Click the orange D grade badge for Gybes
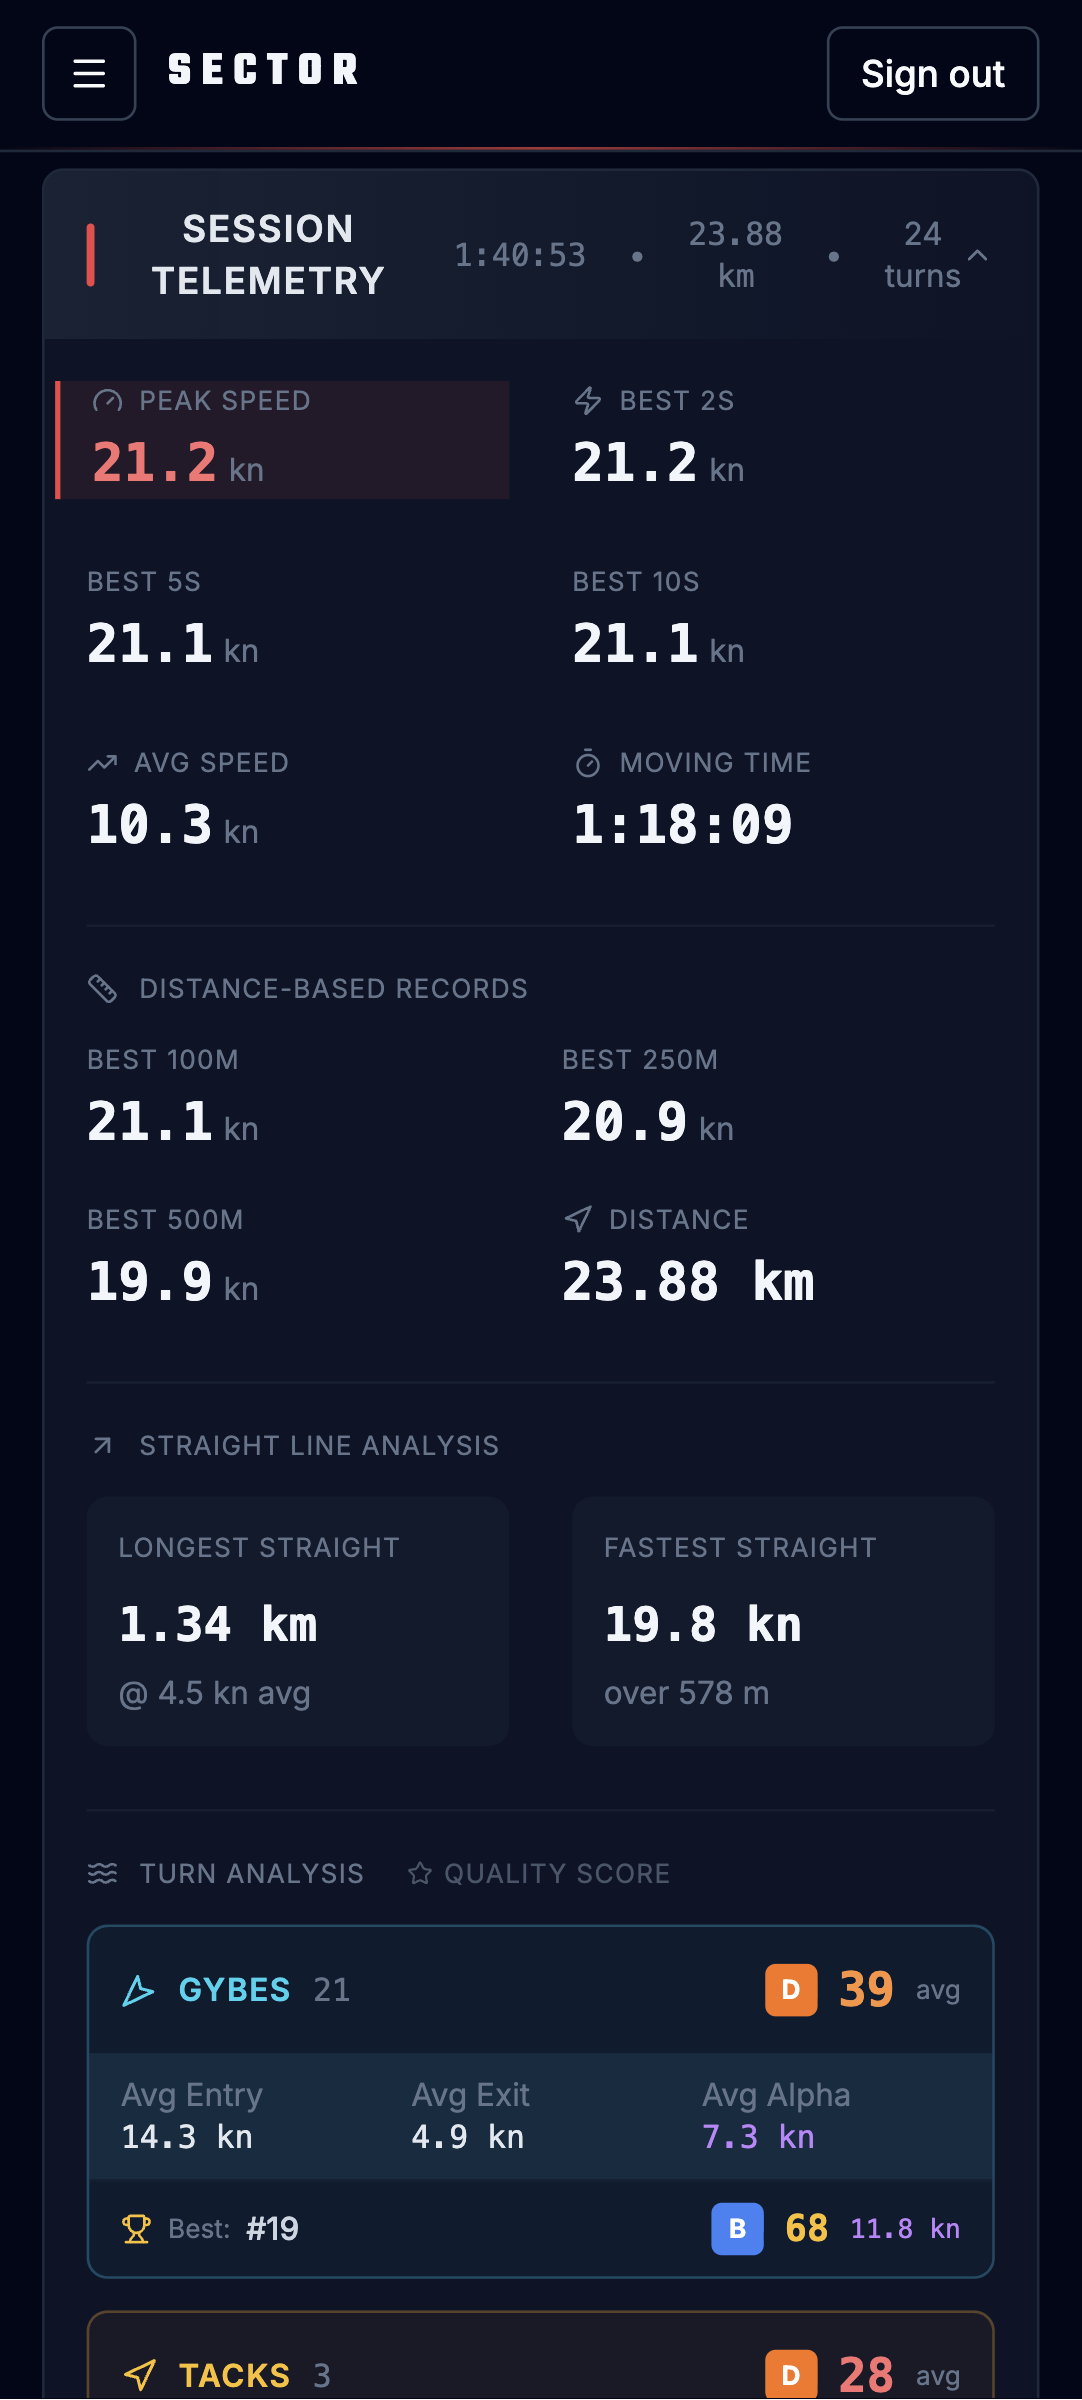The width and height of the screenshot is (1082, 2400). pos(791,1990)
